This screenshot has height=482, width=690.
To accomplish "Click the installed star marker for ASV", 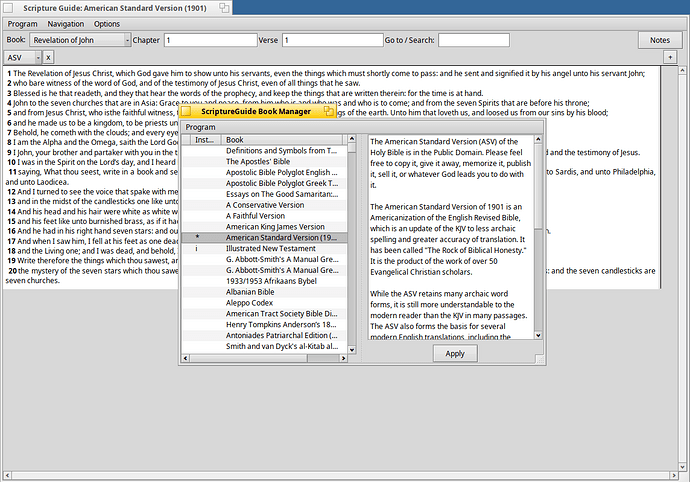I will [197, 237].
